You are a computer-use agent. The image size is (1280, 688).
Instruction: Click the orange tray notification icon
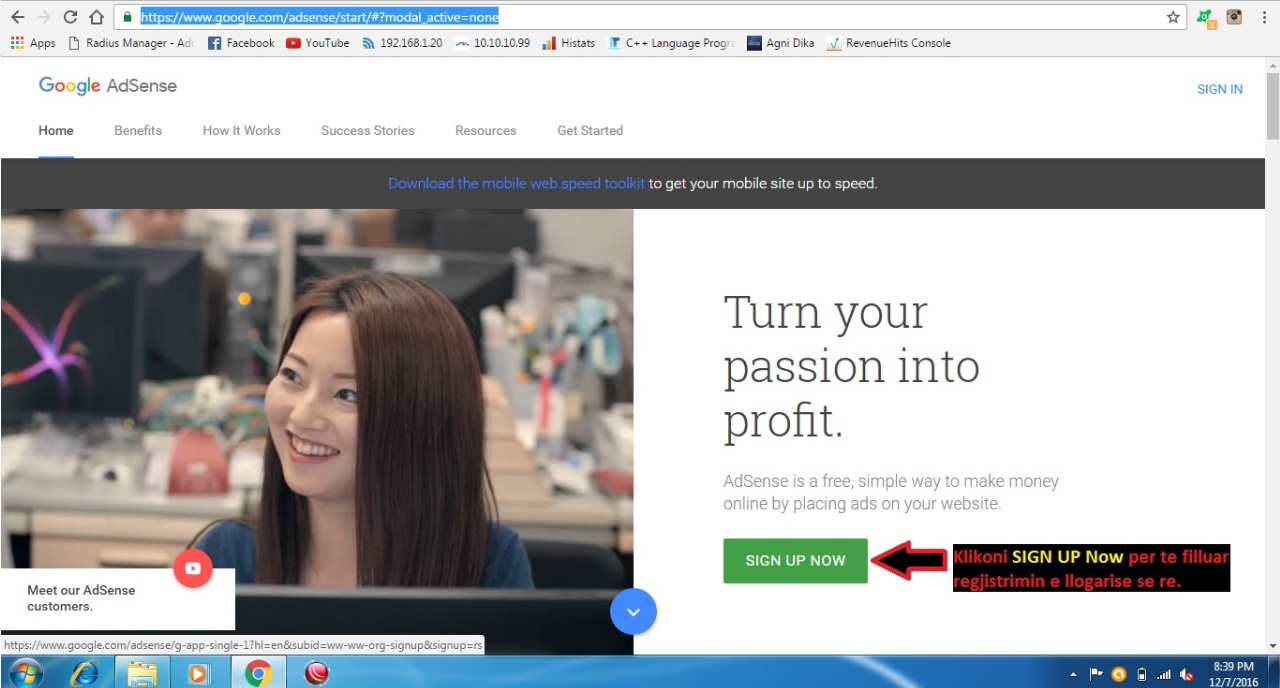1119,674
